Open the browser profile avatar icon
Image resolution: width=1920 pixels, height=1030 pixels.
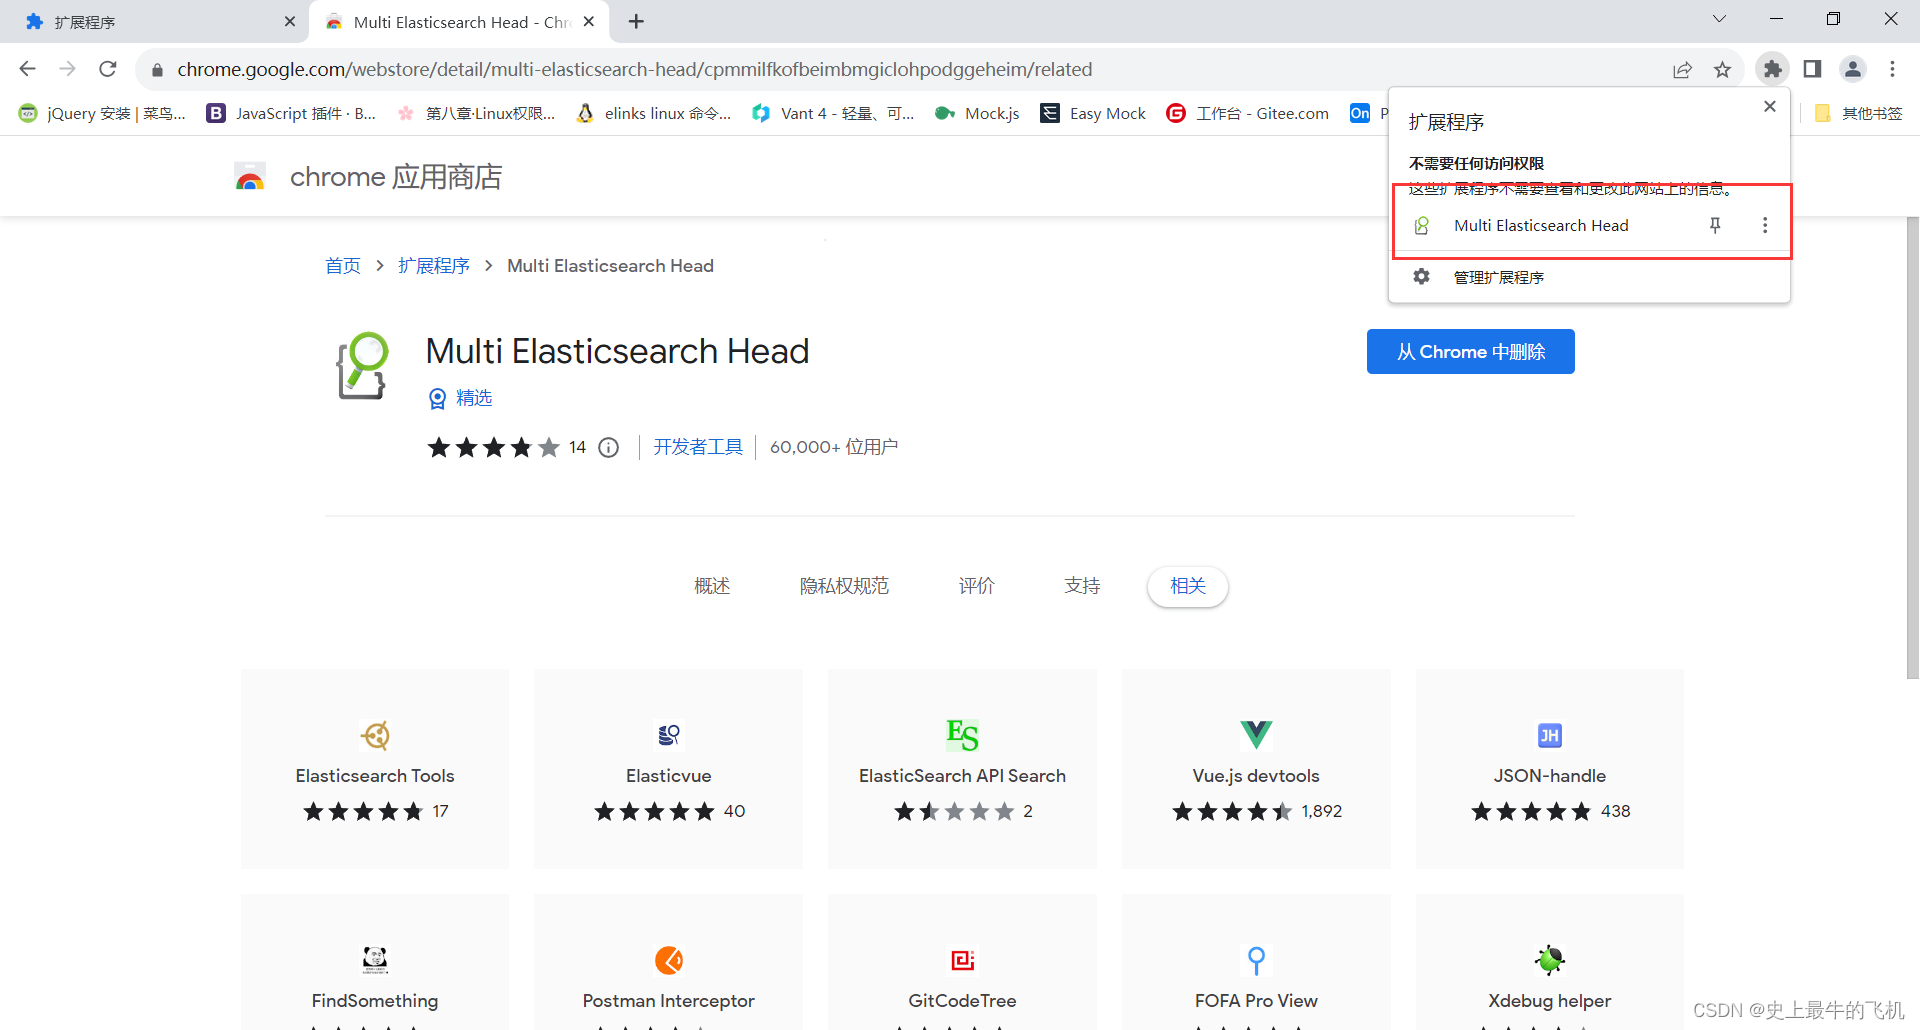pyautogui.click(x=1852, y=69)
